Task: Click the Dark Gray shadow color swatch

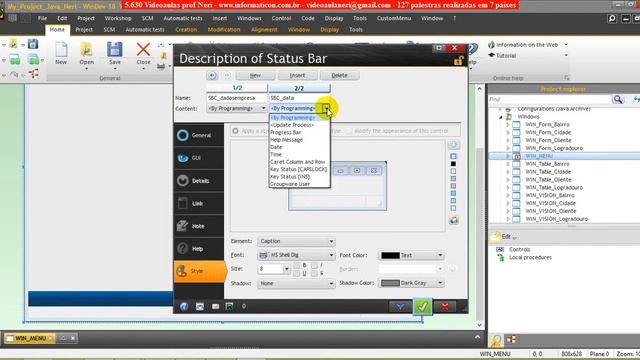Action: coord(390,283)
